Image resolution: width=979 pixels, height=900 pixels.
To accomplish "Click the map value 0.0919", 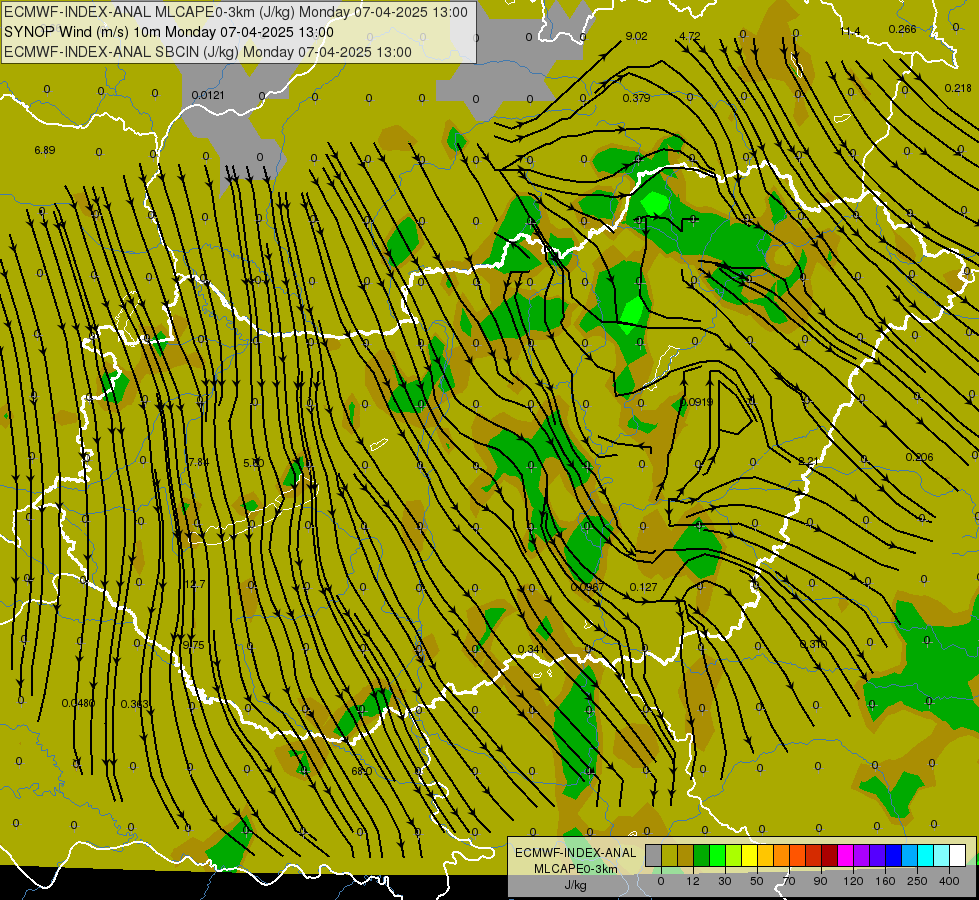I will click(696, 402).
